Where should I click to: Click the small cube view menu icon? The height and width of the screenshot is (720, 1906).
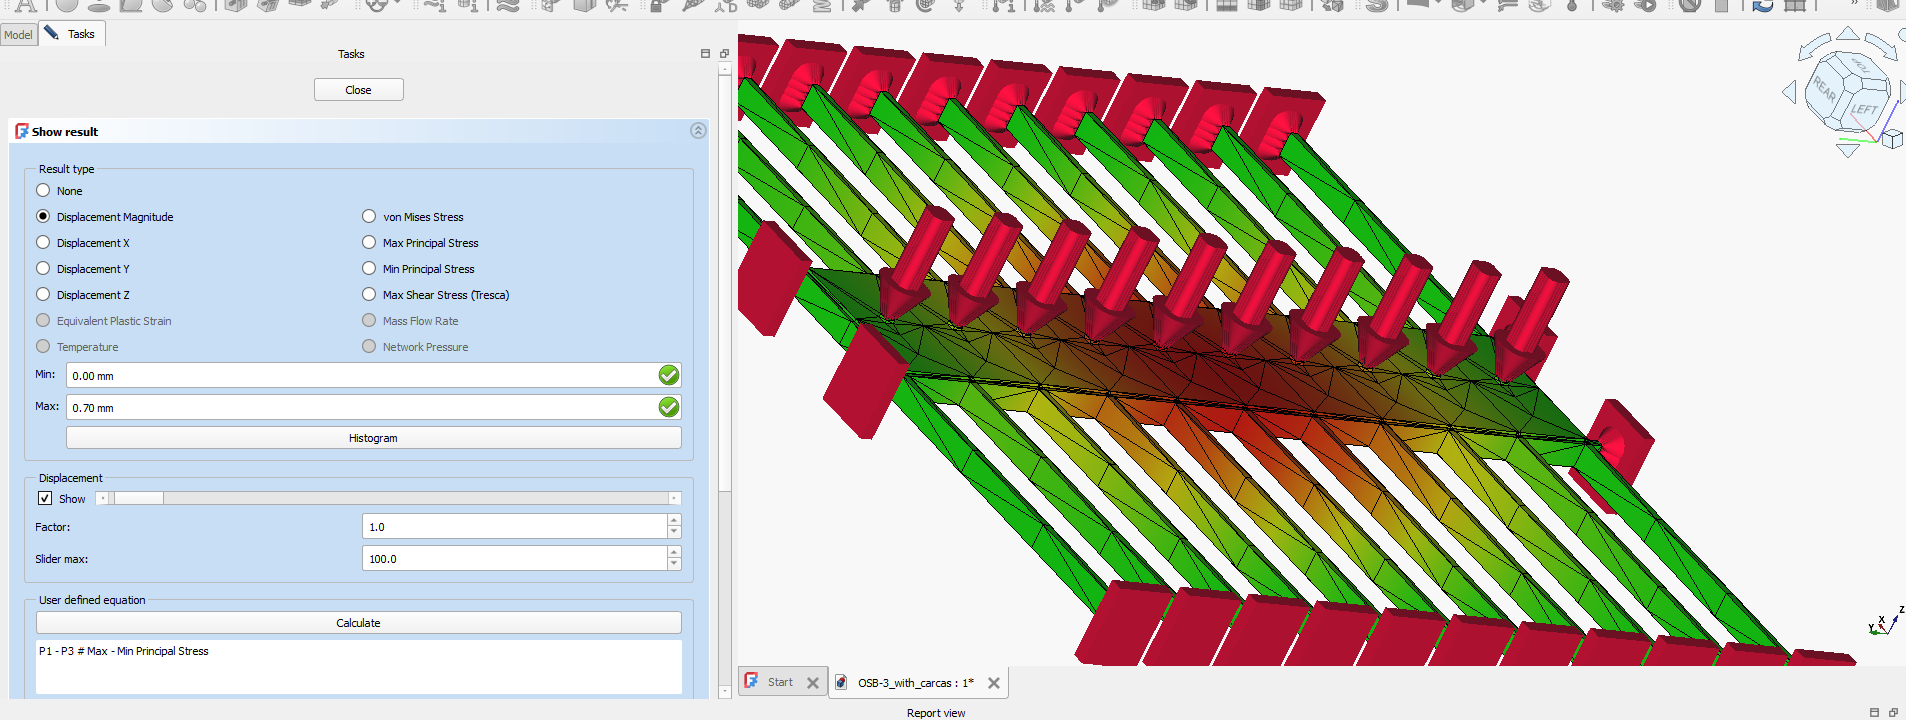pos(1892,139)
